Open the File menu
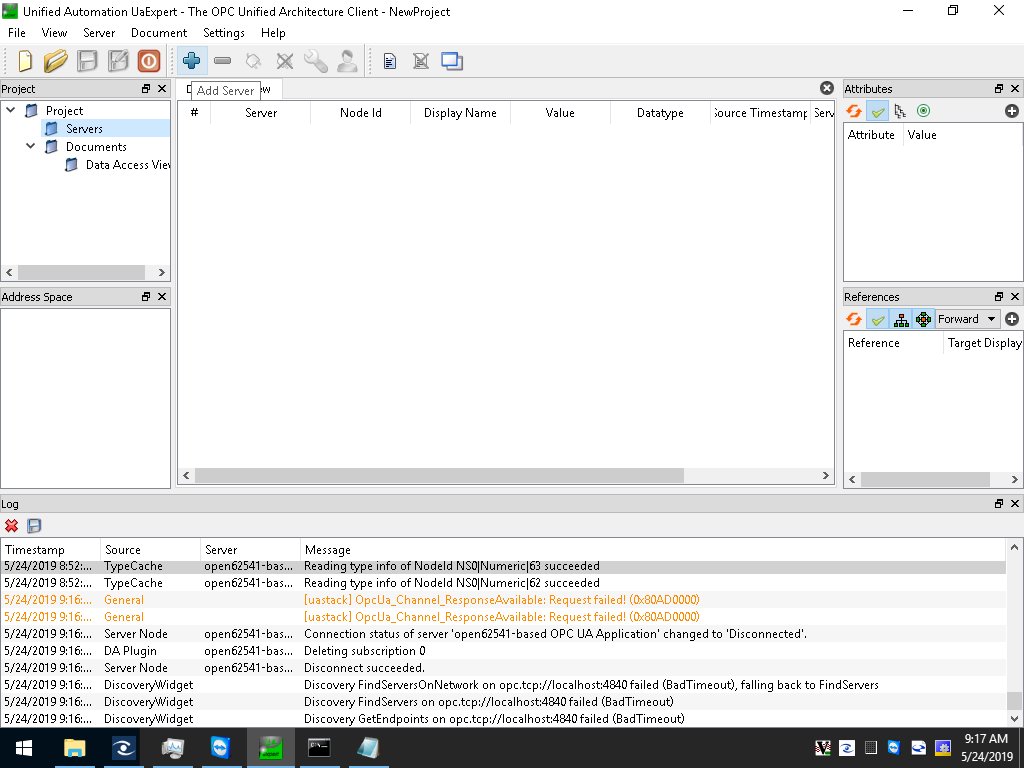The image size is (1024, 768). coord(17,33)
